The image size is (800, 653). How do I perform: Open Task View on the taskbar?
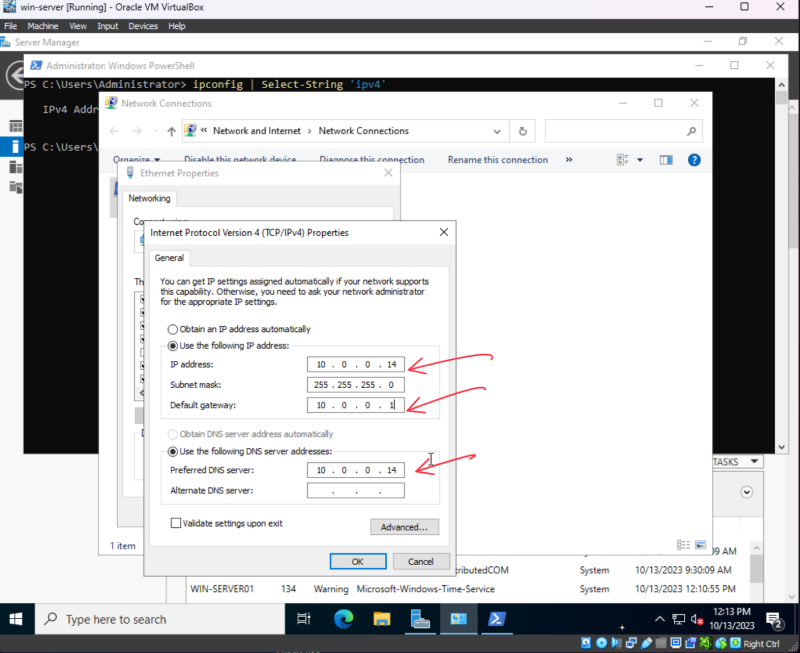point(304,620)
